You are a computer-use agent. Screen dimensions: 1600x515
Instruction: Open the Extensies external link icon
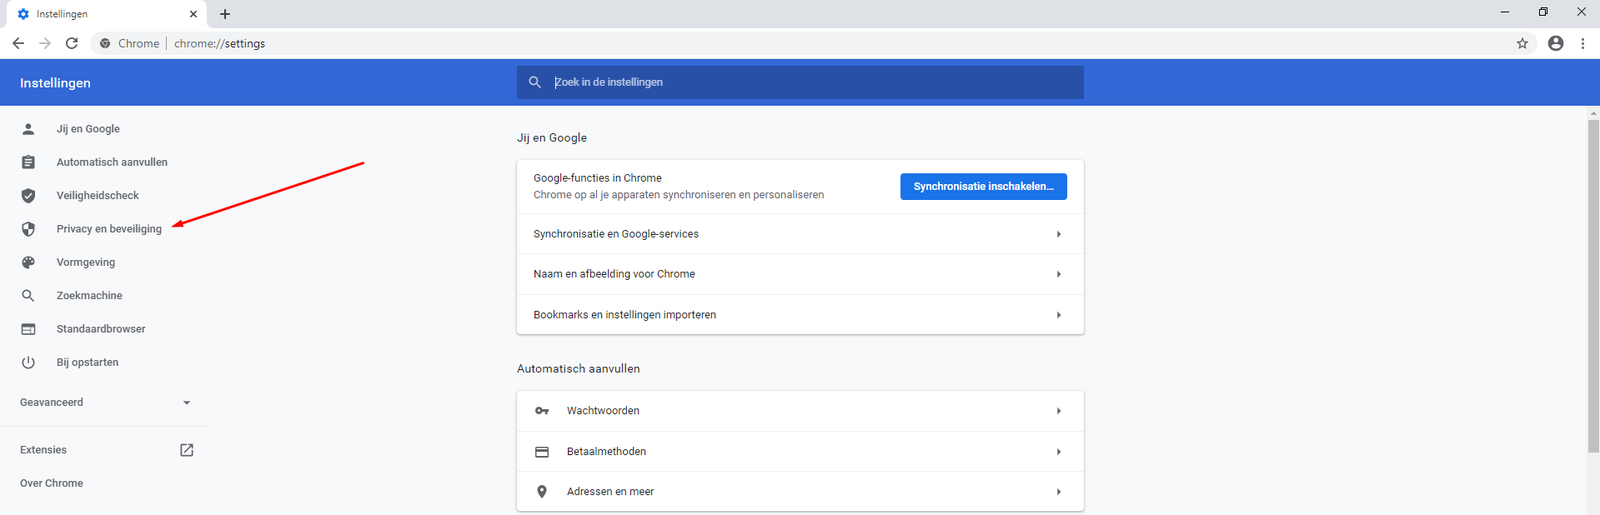pos(186,450)
